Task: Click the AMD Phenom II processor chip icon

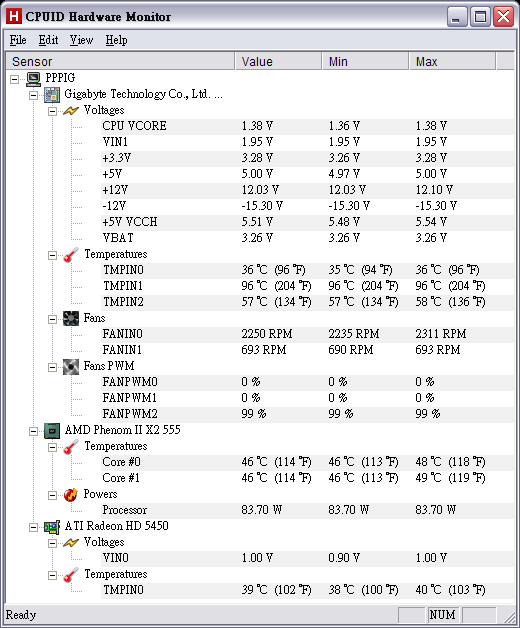Action: click(x=52, y=431)
